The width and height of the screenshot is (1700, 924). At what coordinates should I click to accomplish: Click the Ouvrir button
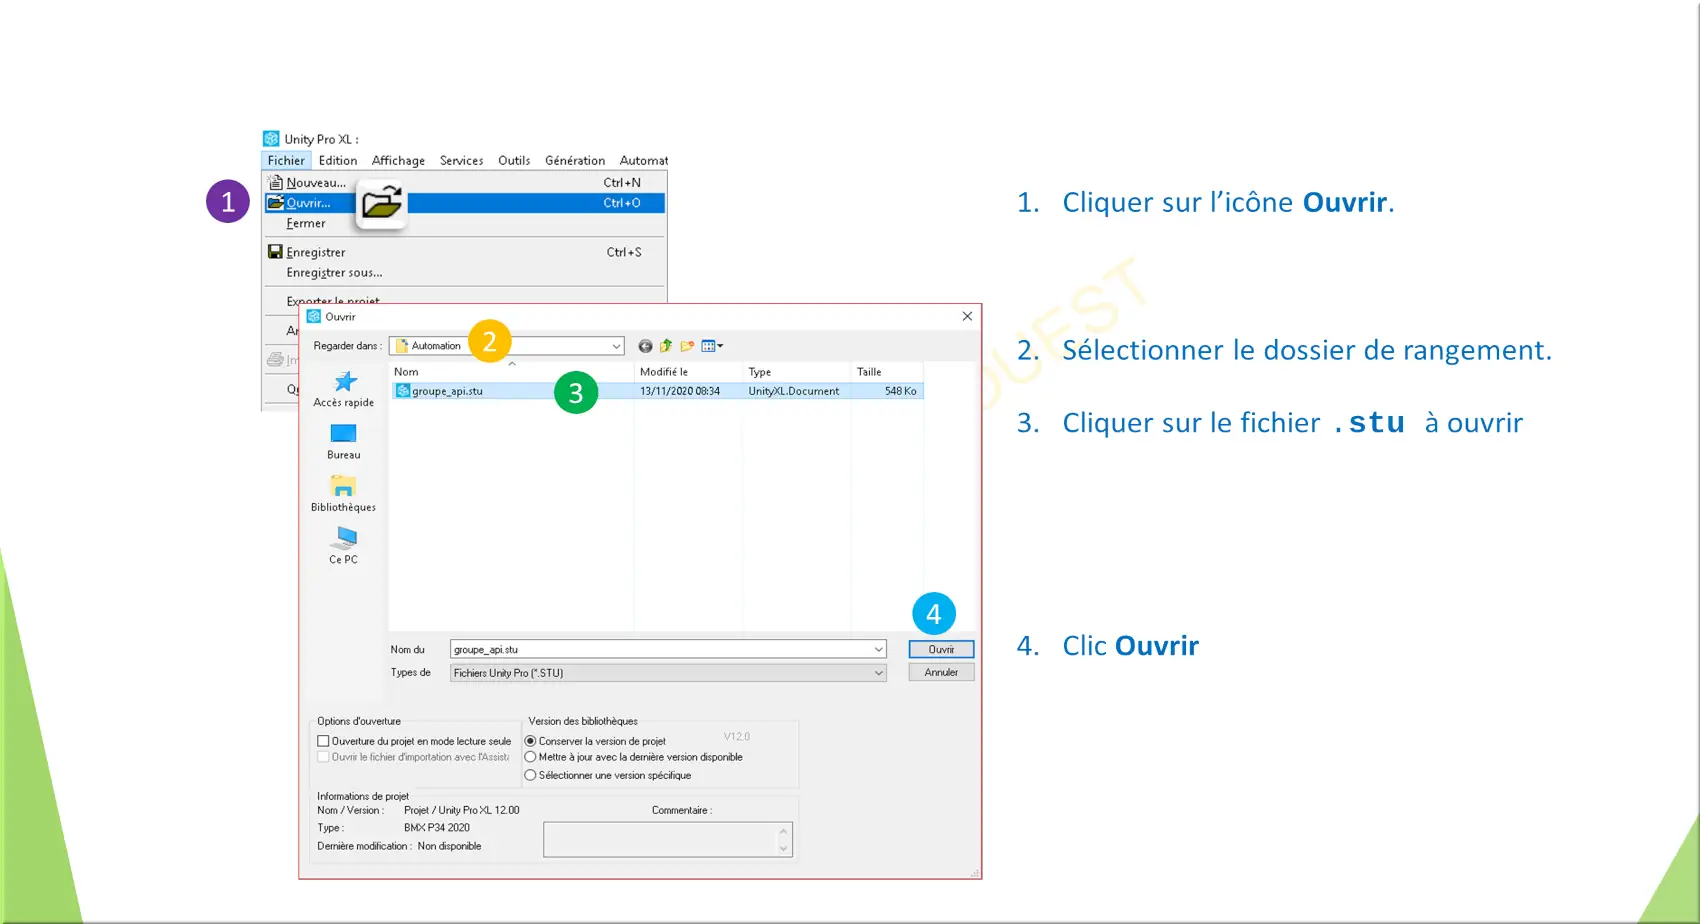pos(940,650)
